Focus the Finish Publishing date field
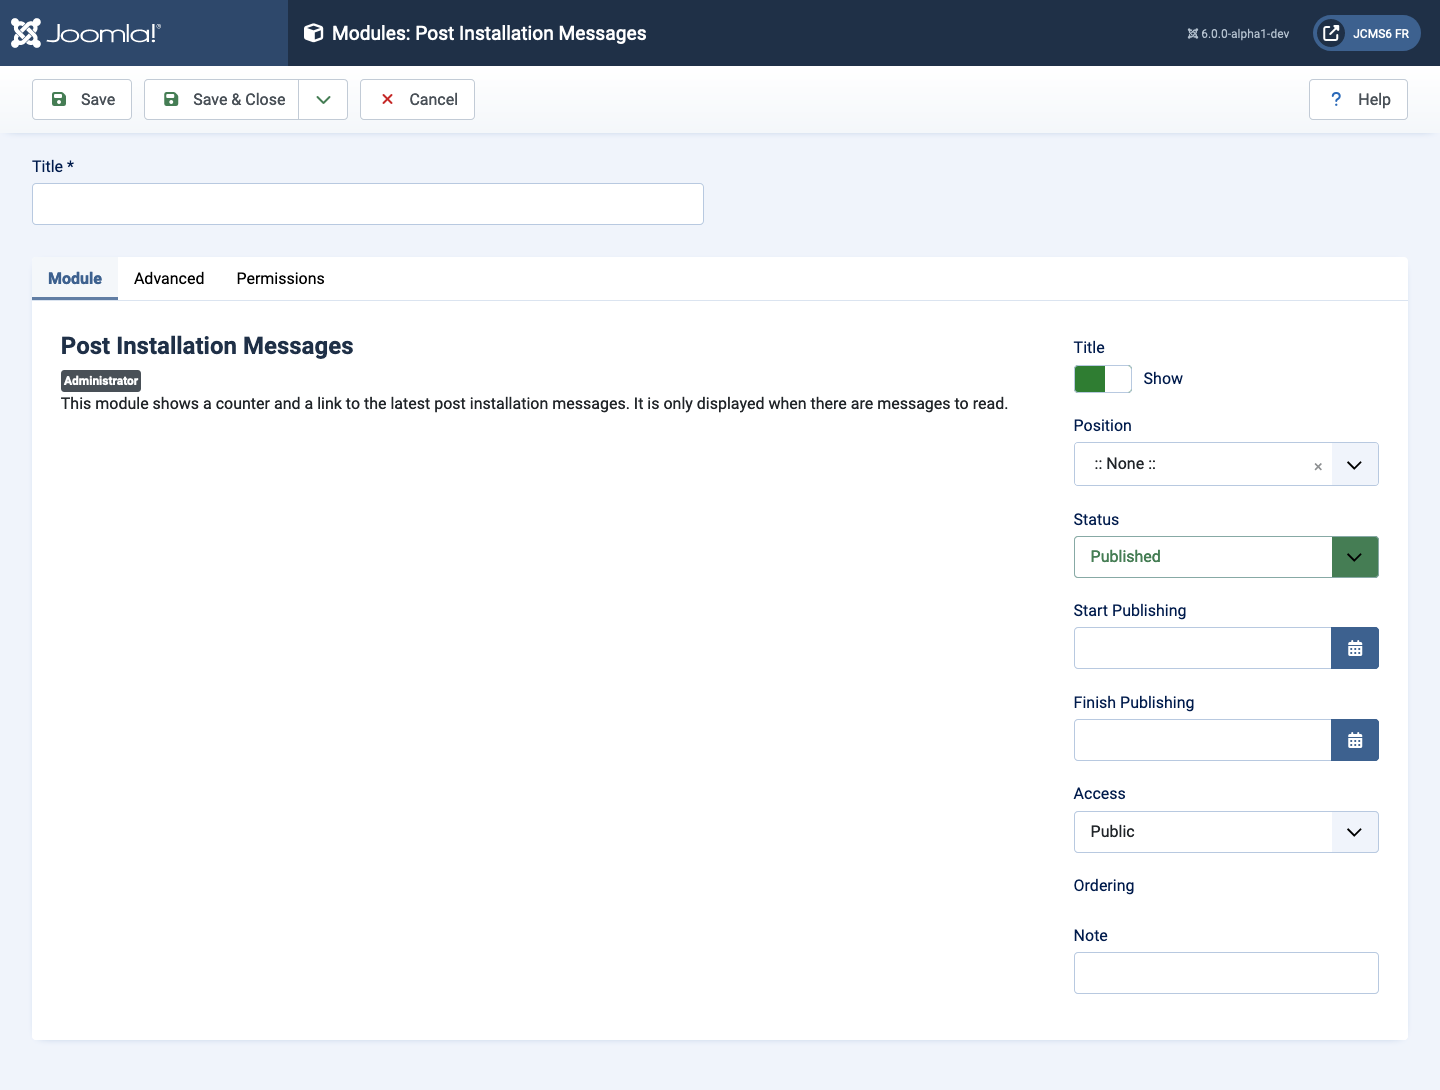Viewport: 1440px width, 1090px height. coord(1202,740)
